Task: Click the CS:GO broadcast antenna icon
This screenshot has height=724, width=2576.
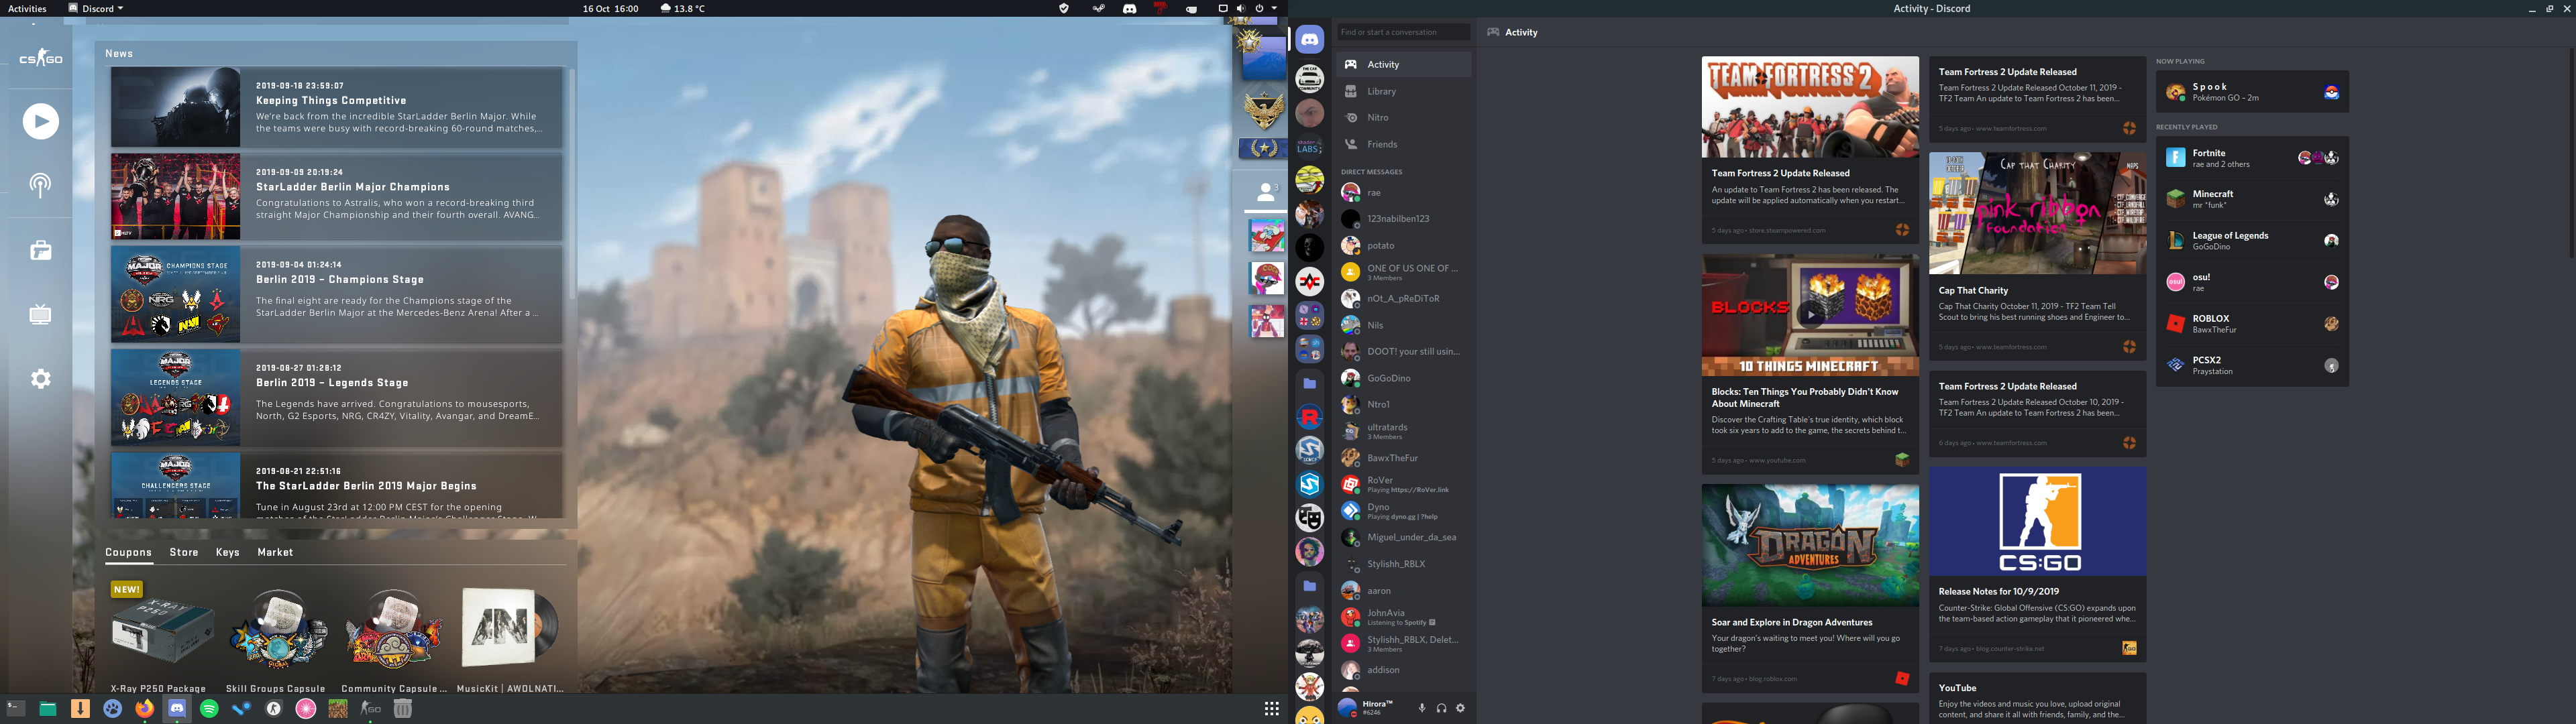Action: point(41,185)
